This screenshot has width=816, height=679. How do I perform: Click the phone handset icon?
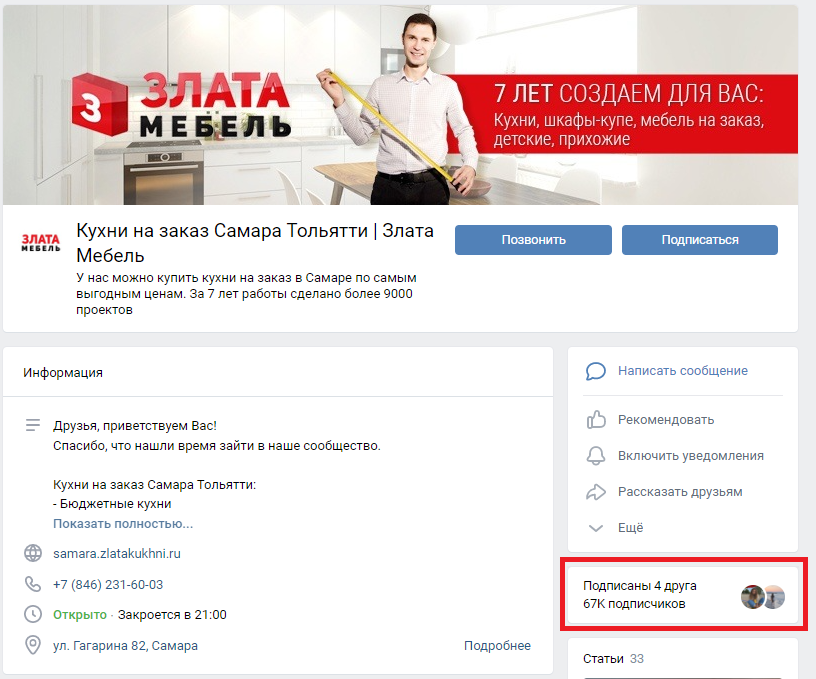[x=33, y=584]
